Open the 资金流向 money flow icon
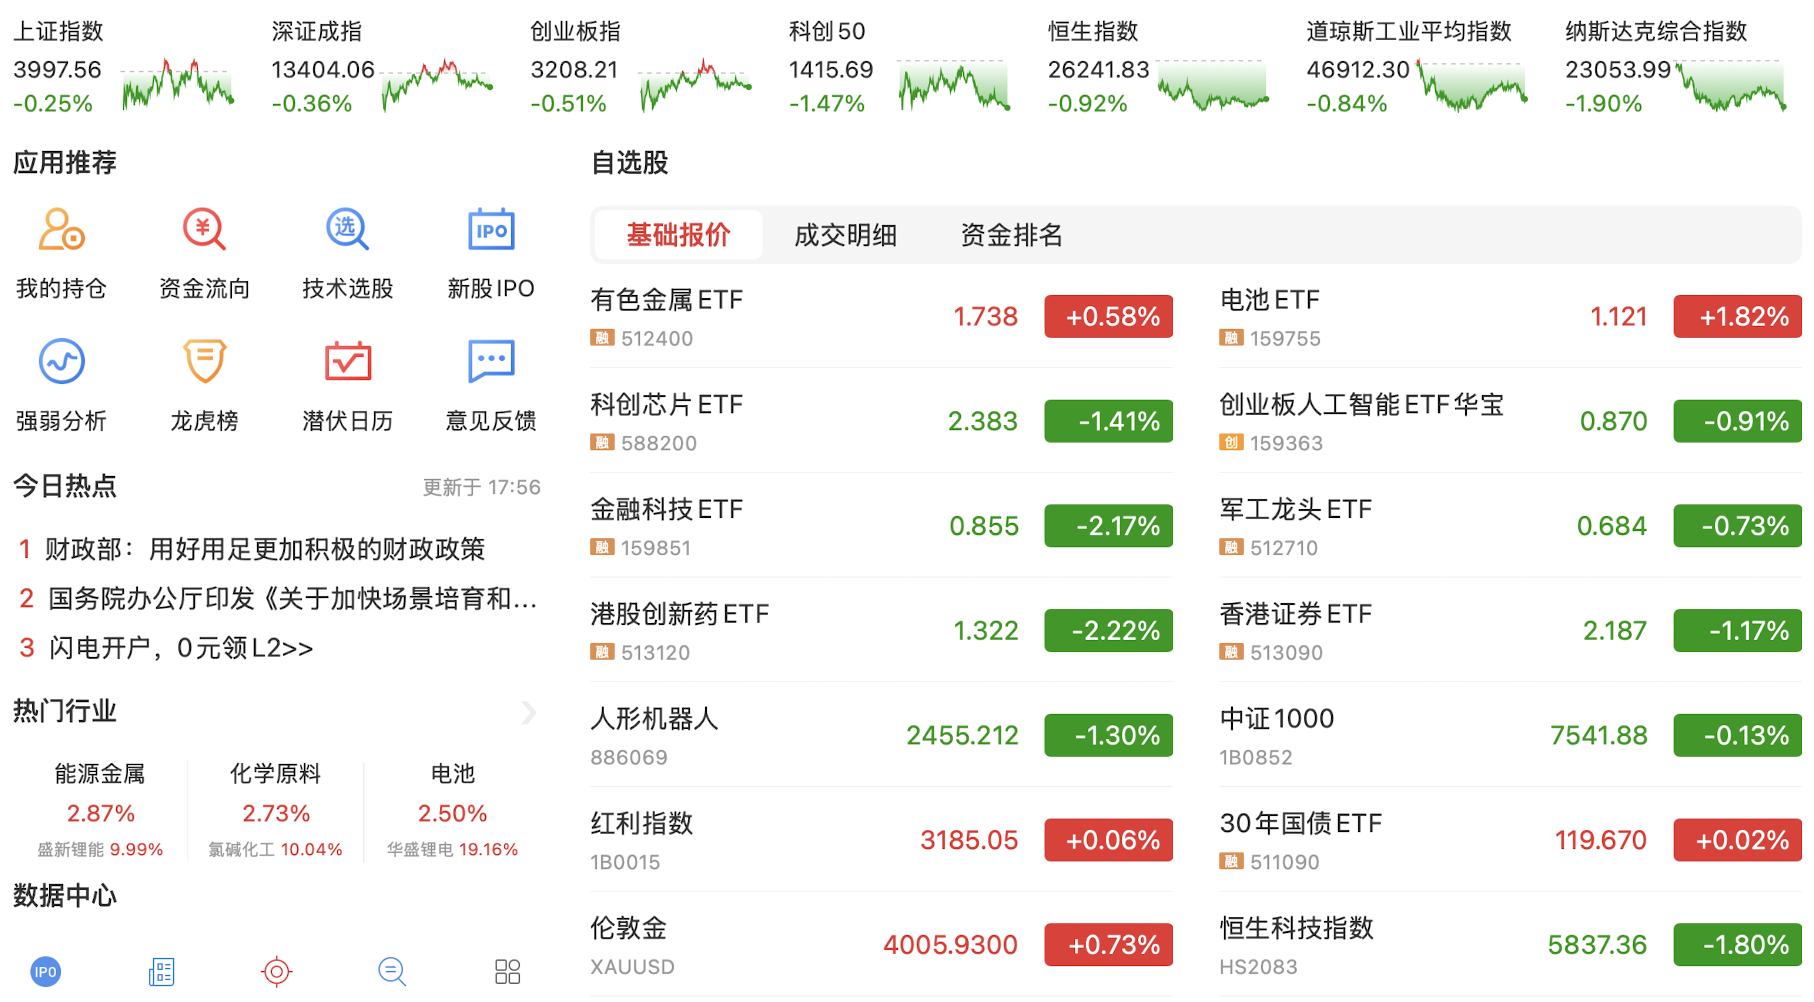The image size is (1814, 1002). pyautogui.click(x=204, y=230)
